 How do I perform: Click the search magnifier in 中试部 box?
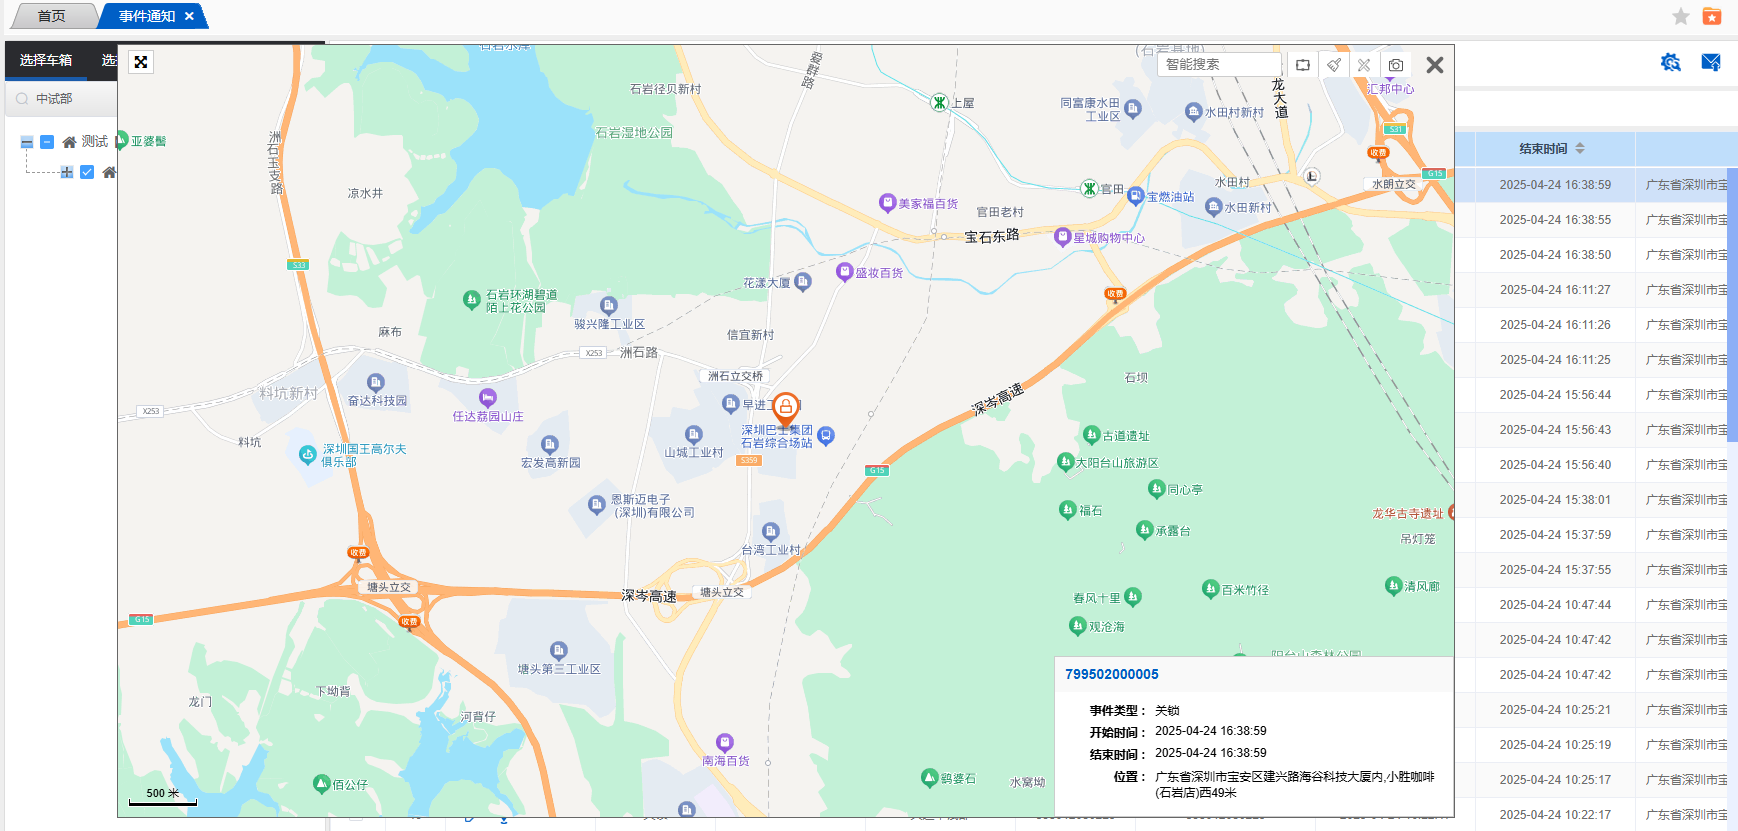pos(22,99)
